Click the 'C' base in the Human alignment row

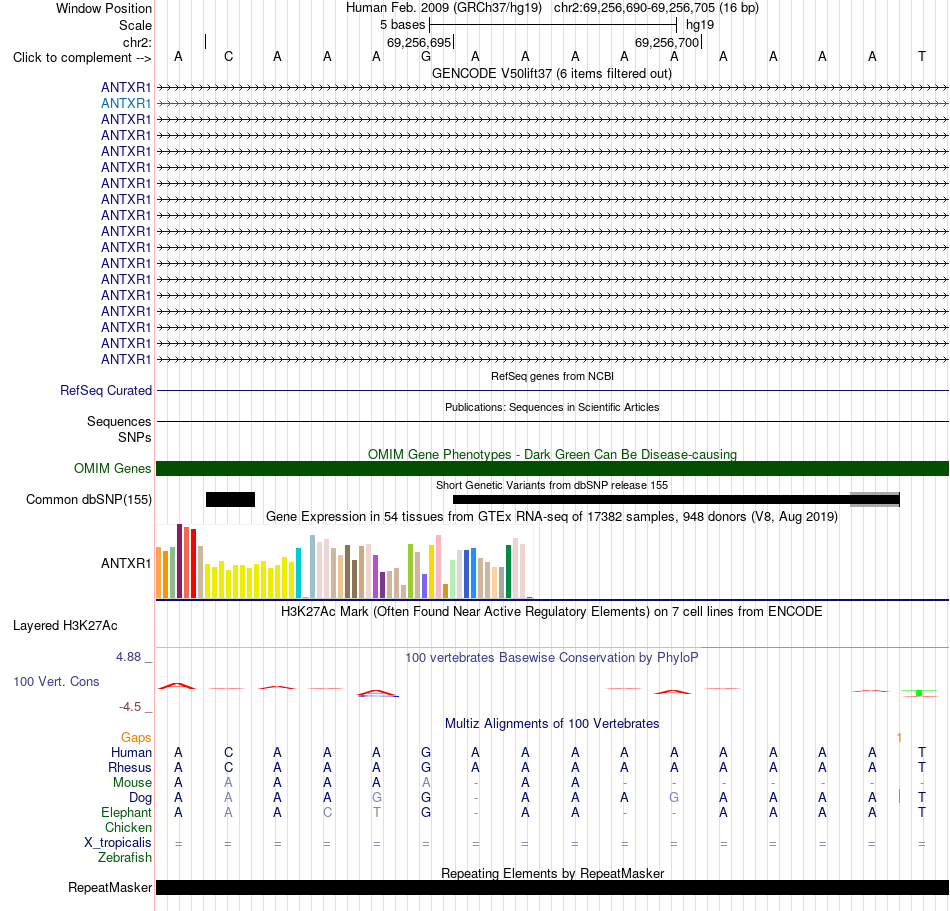tap(228, 752)
